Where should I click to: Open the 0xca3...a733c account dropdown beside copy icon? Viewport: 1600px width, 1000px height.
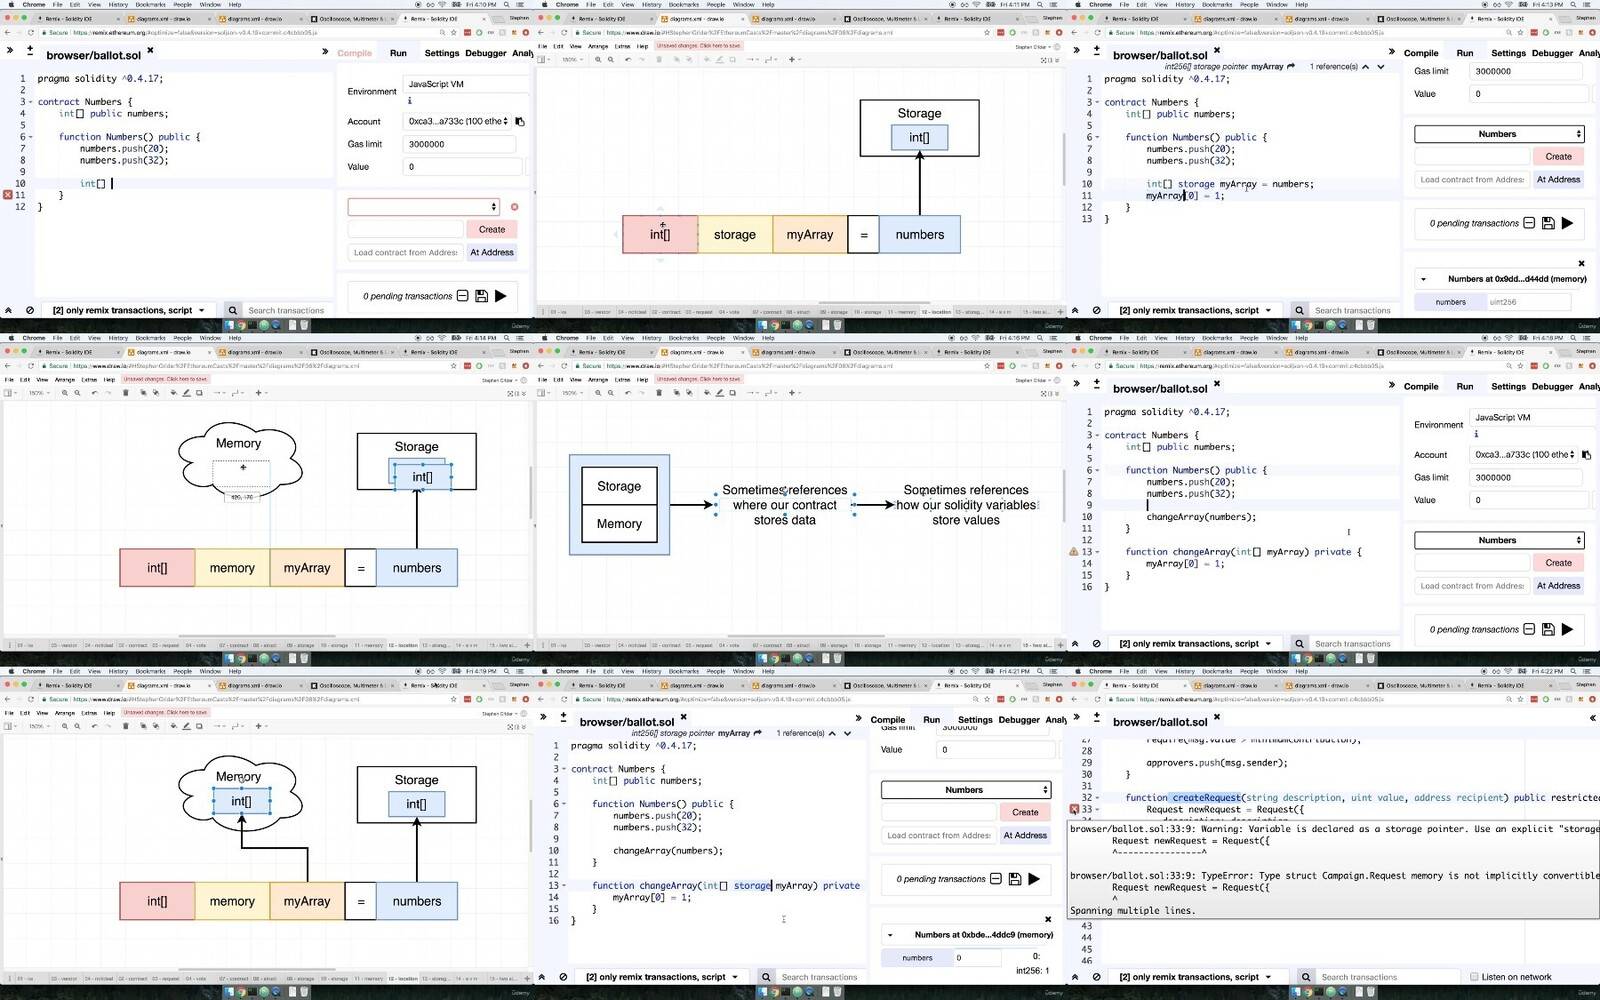tap(459, 122)
